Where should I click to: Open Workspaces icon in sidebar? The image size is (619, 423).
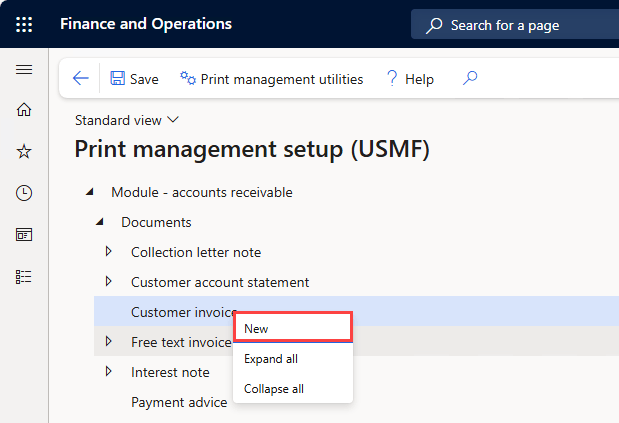pos(24,235)
